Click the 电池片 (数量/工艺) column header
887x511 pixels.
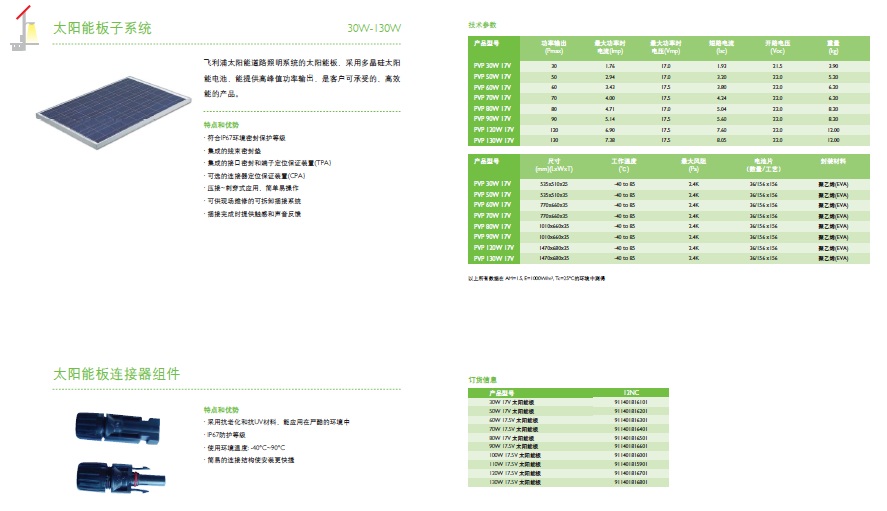[x=763, y=165]
